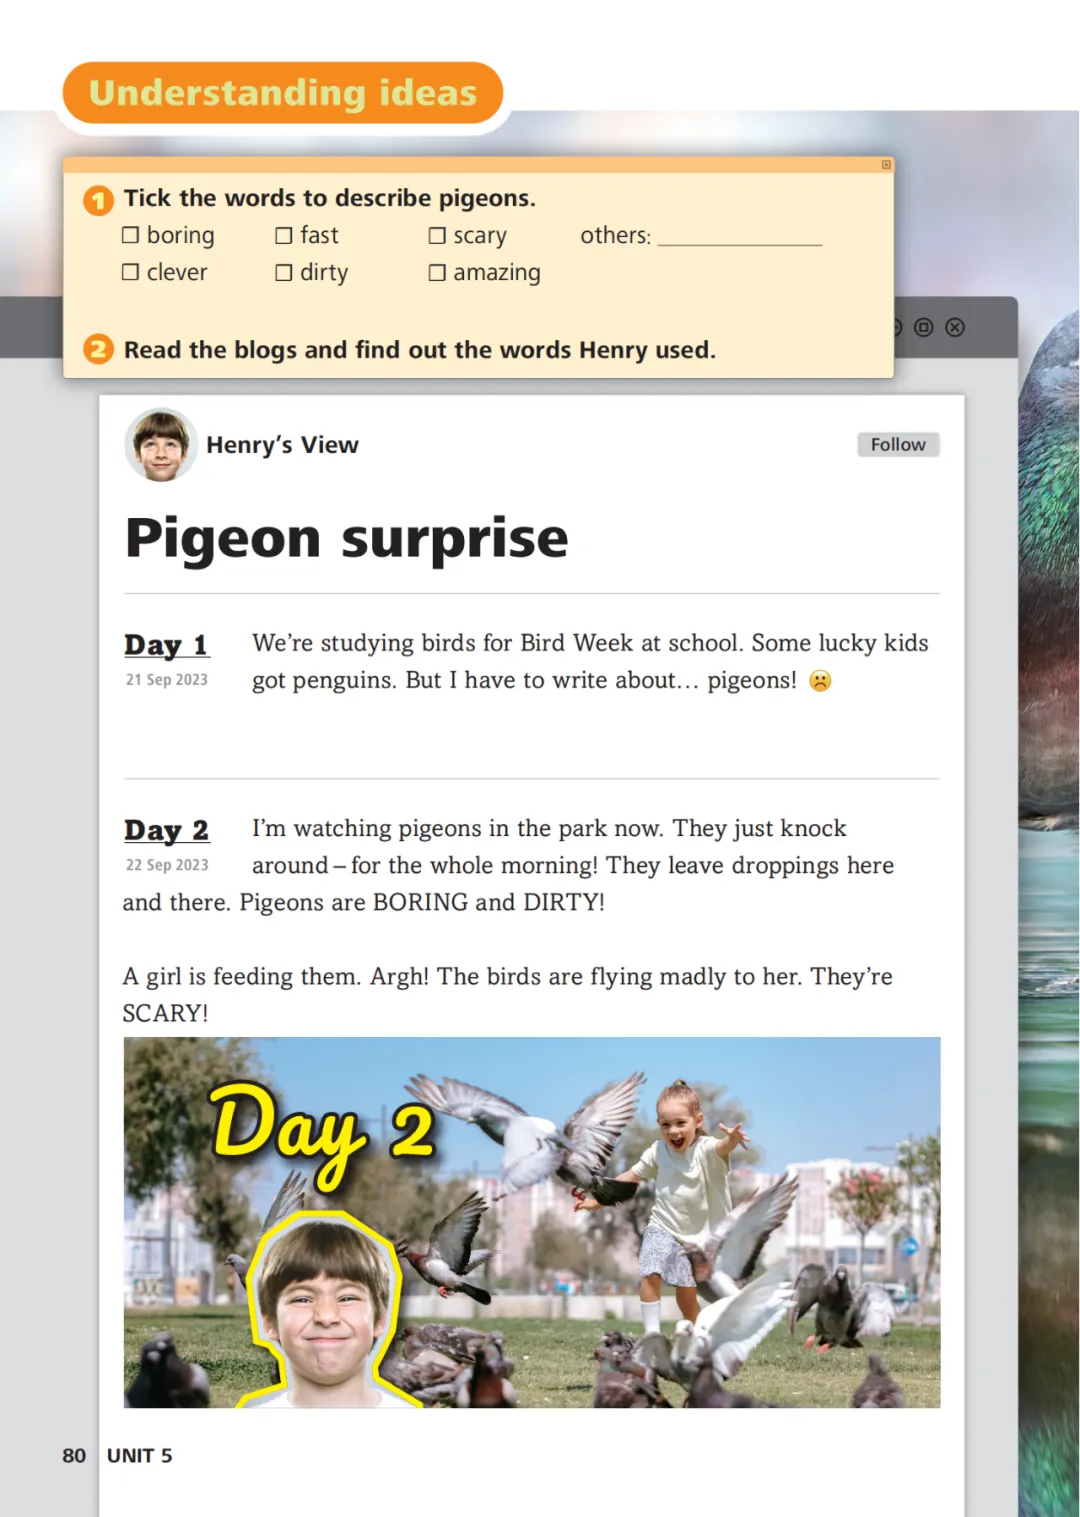Click the circled X window icon

point(955,327)
